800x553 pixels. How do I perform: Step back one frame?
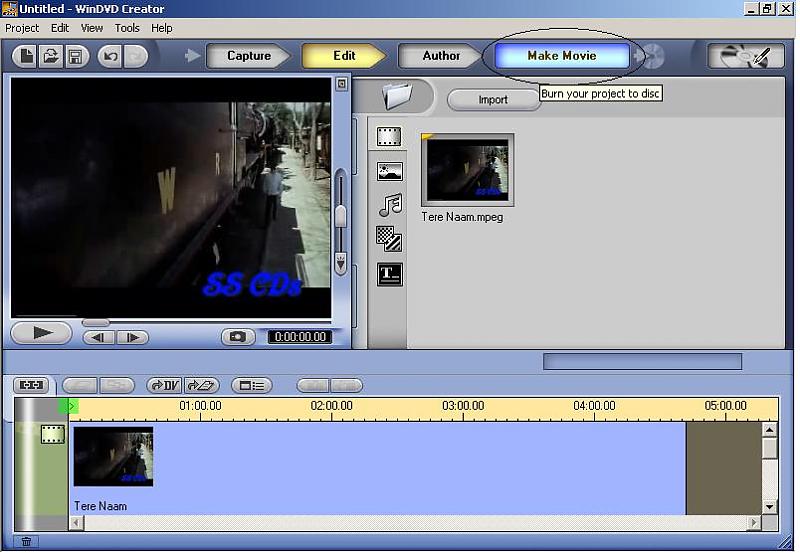[x=99, y=338]
